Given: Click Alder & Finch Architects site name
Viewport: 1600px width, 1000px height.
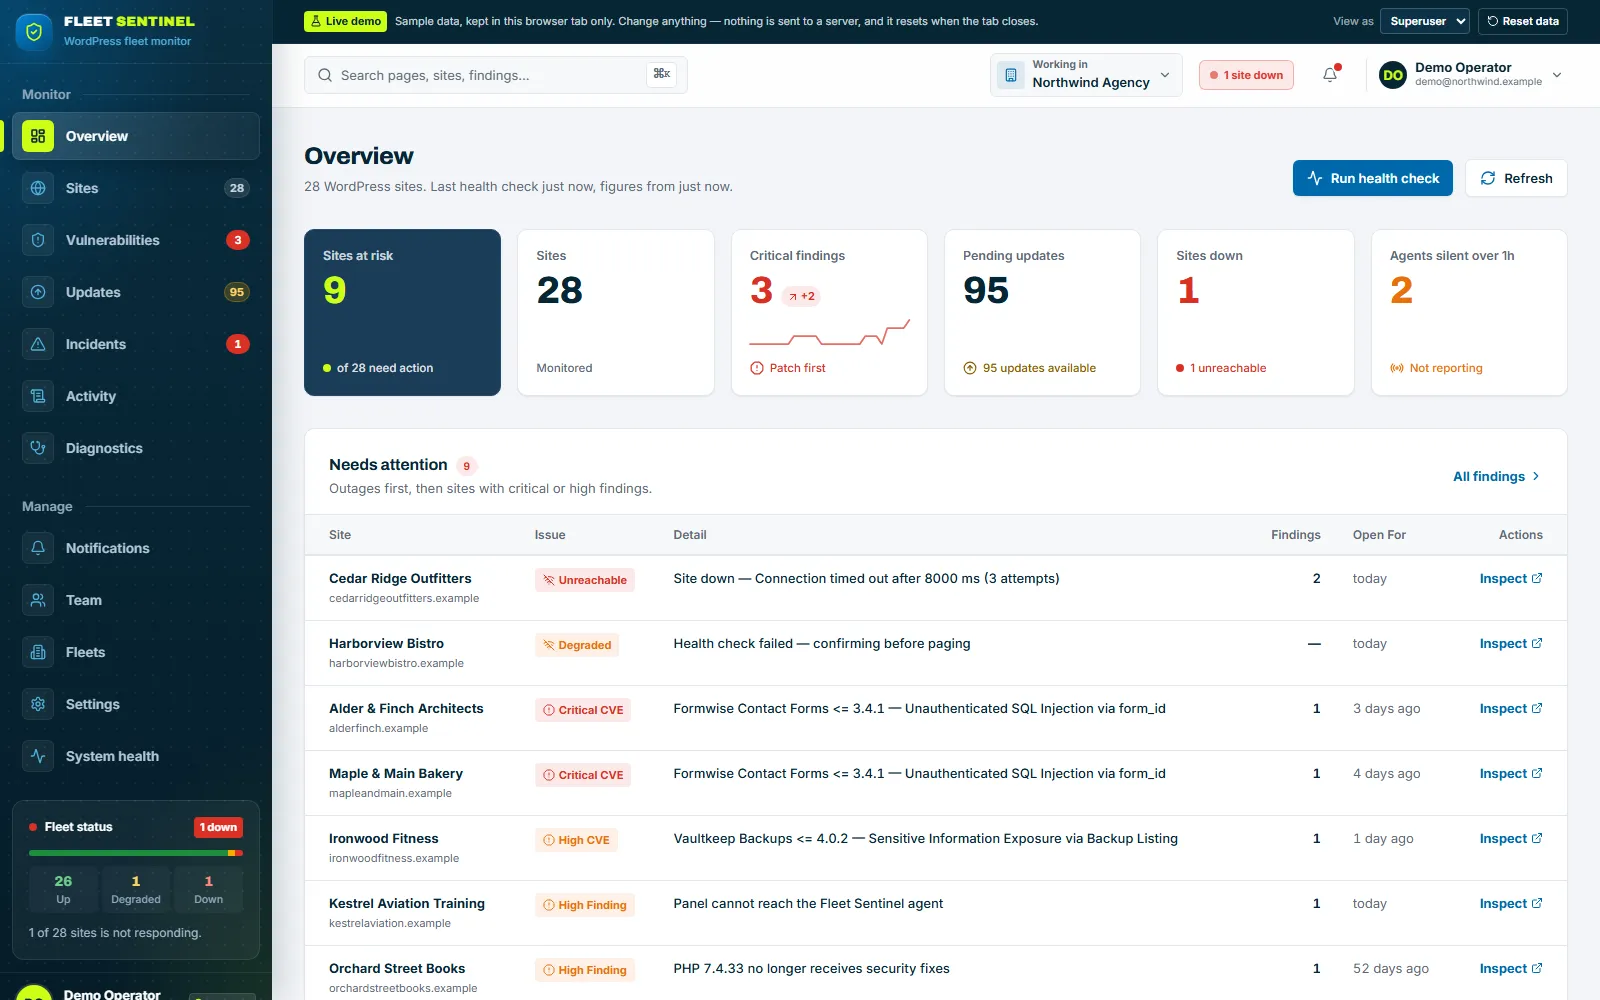Looking at the screenshot, I should [x=406, y=708].
